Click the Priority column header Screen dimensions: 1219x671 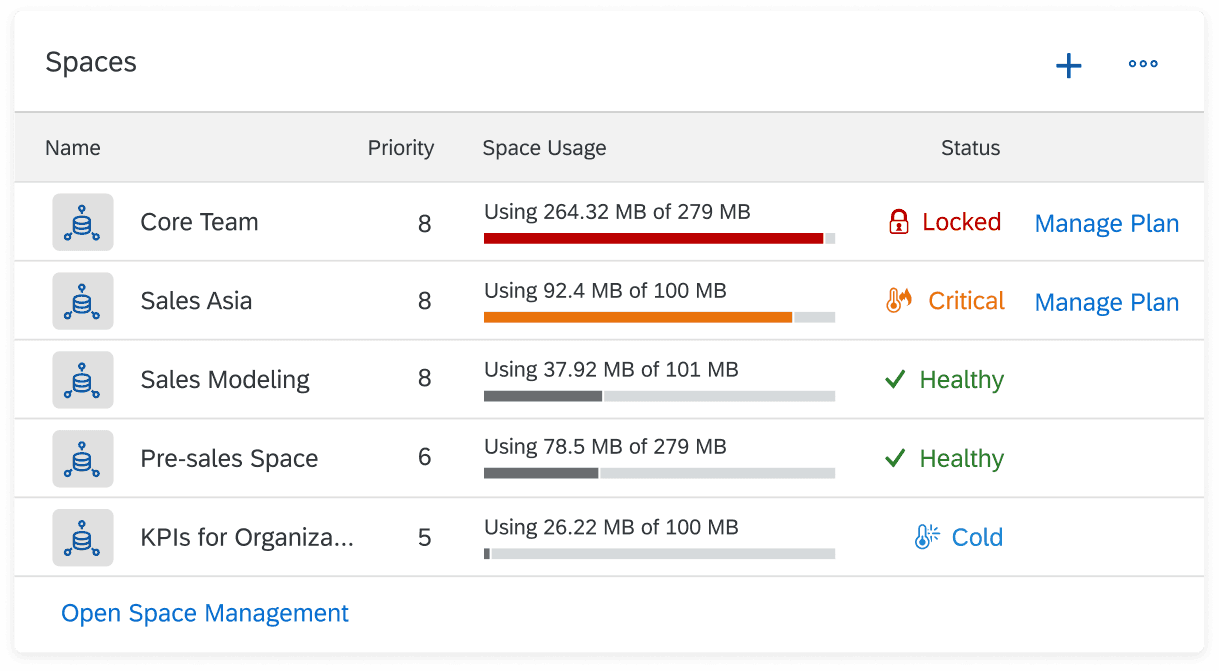400,148
